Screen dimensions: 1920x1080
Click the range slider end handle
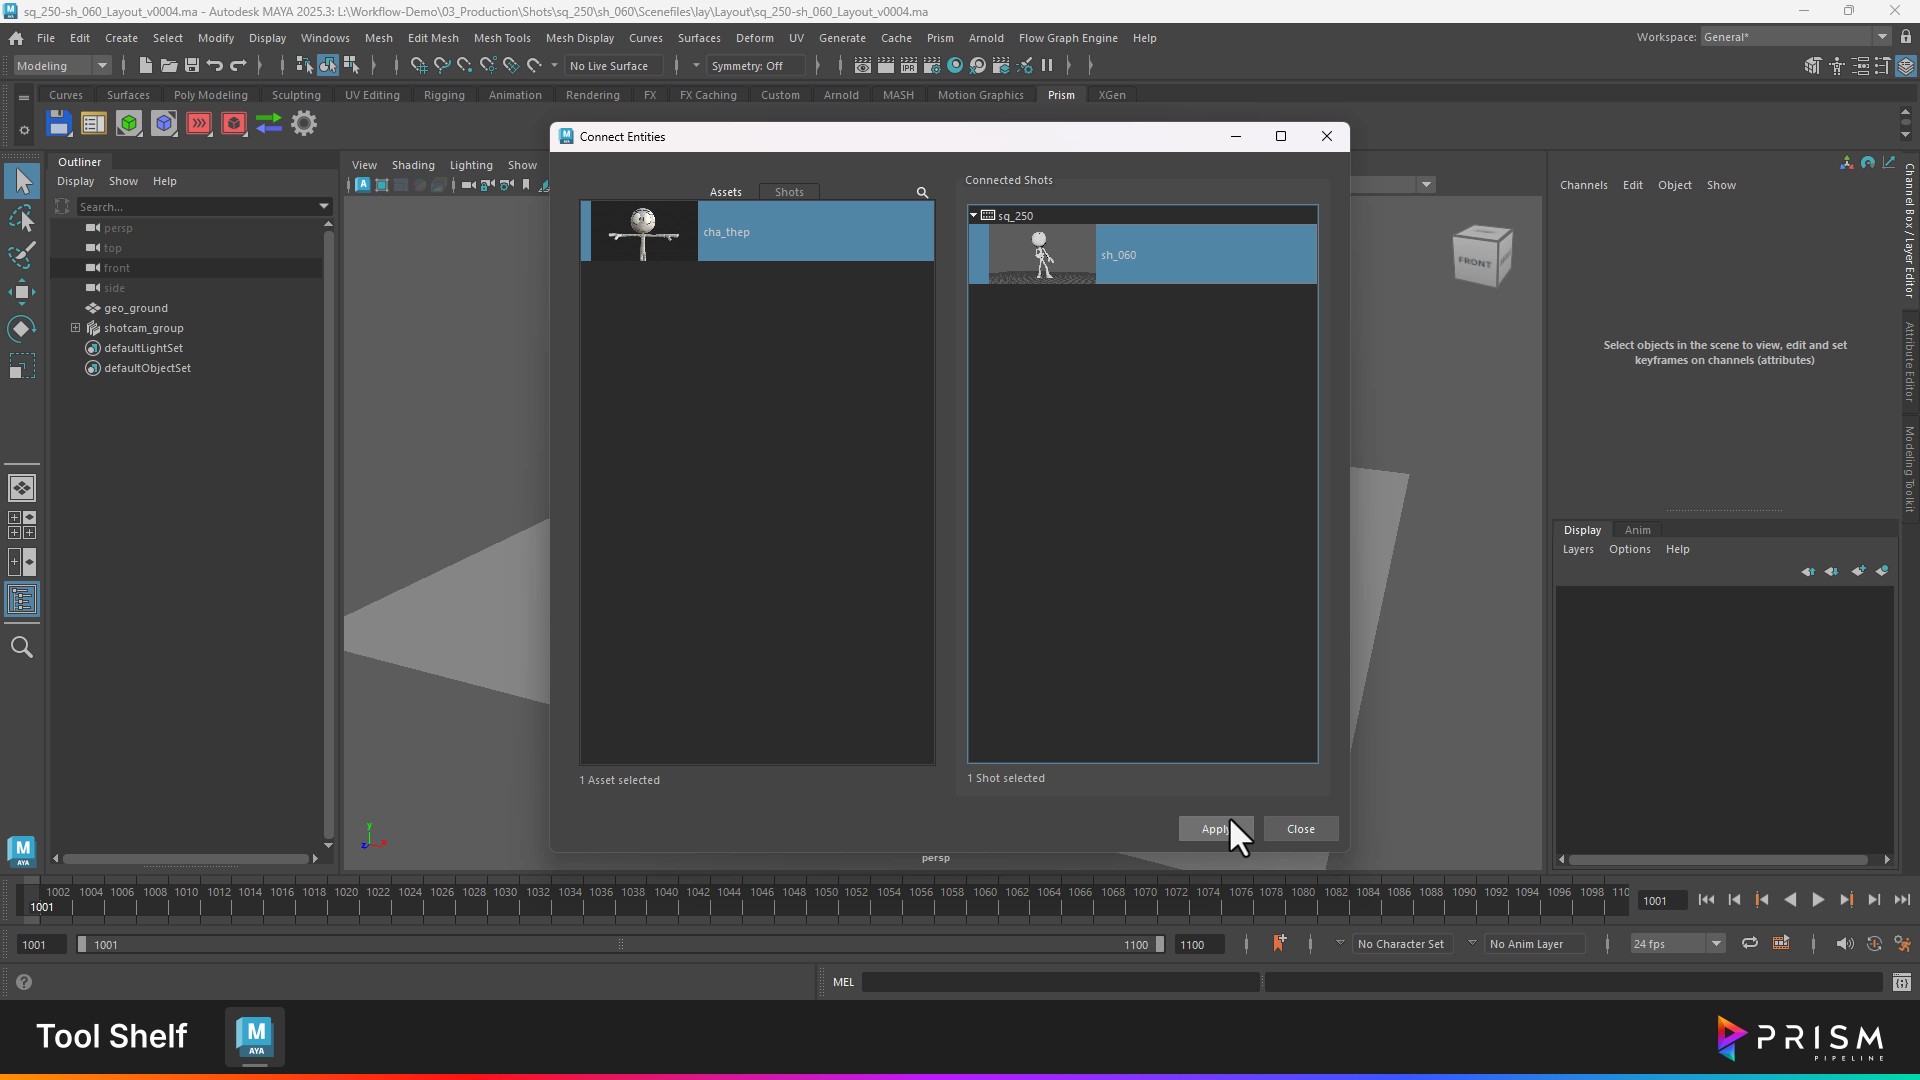(1160, 944)
